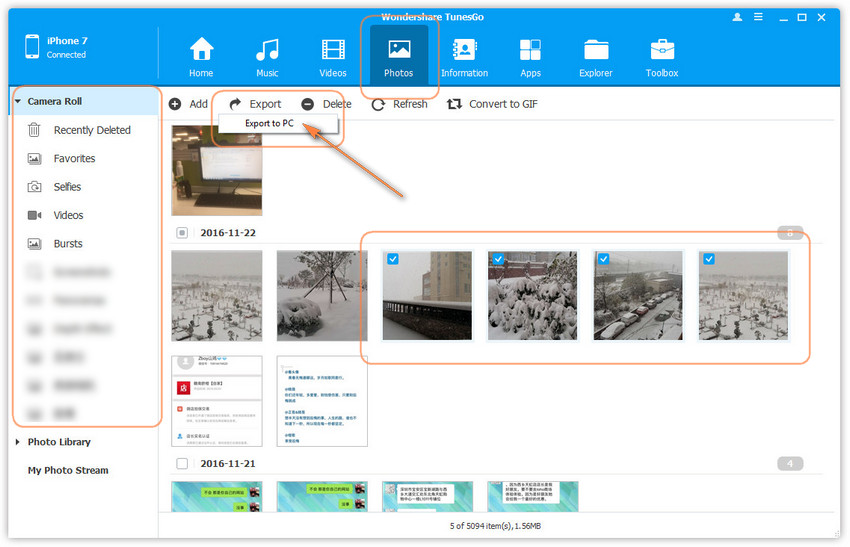
Task: Go to the Music section icon
Action: click(267, 50)
